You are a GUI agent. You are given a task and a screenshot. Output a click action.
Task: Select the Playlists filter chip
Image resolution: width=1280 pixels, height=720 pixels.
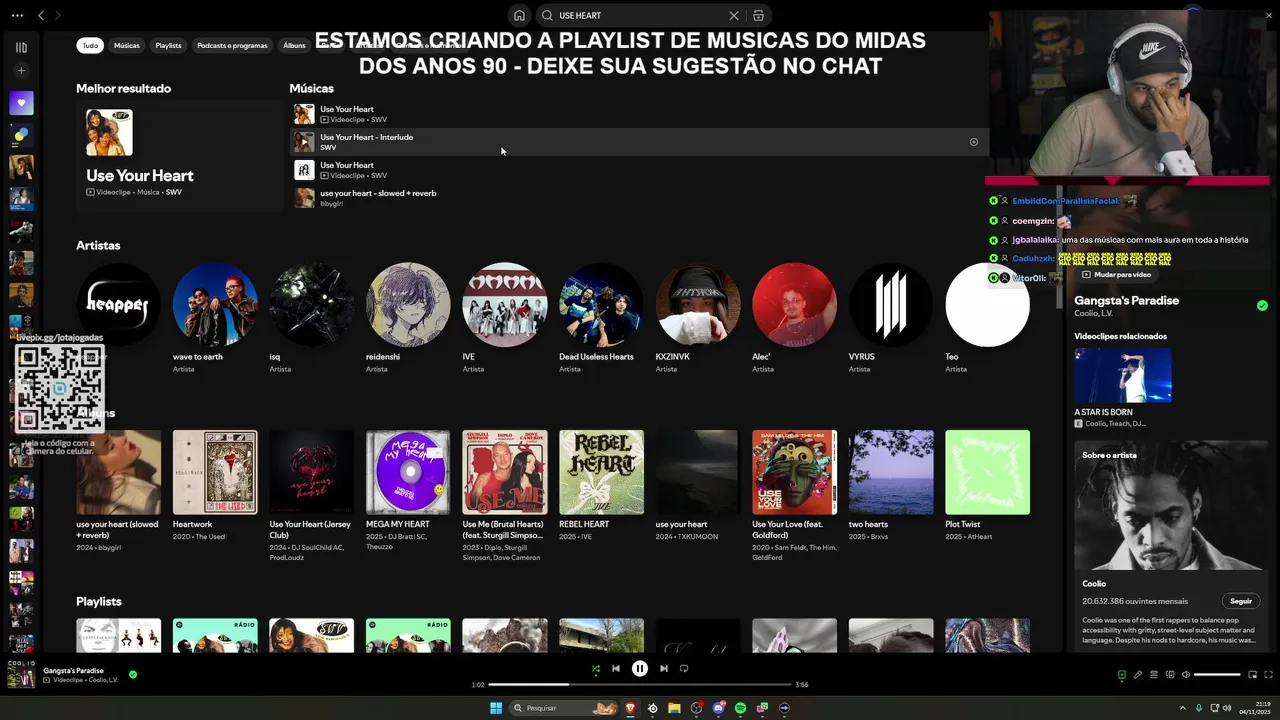168,45
